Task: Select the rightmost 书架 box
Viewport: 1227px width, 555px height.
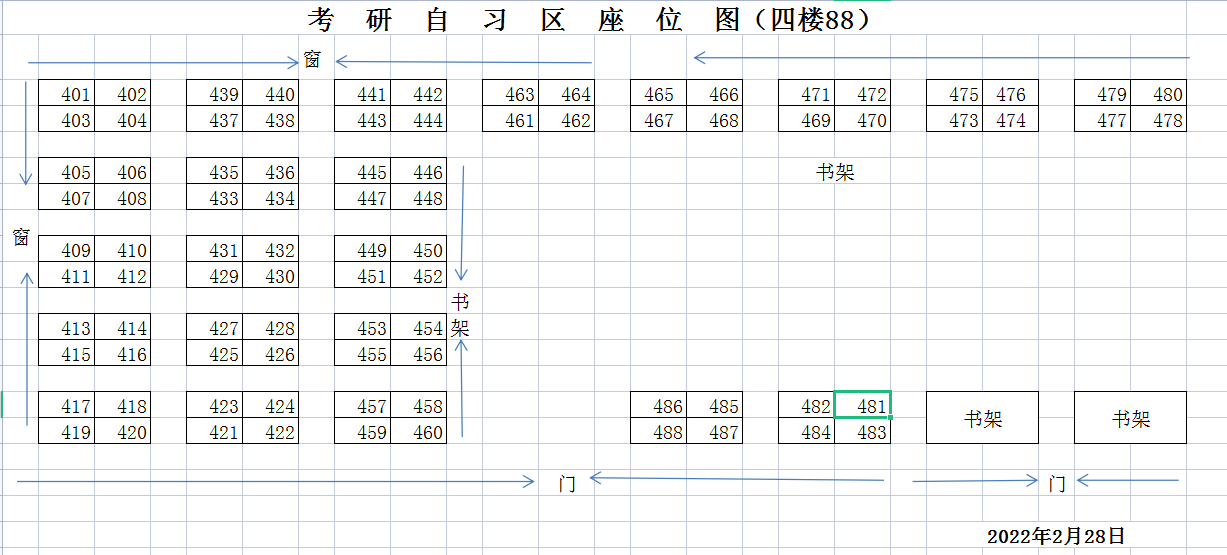Action: tap(1130, 418)
